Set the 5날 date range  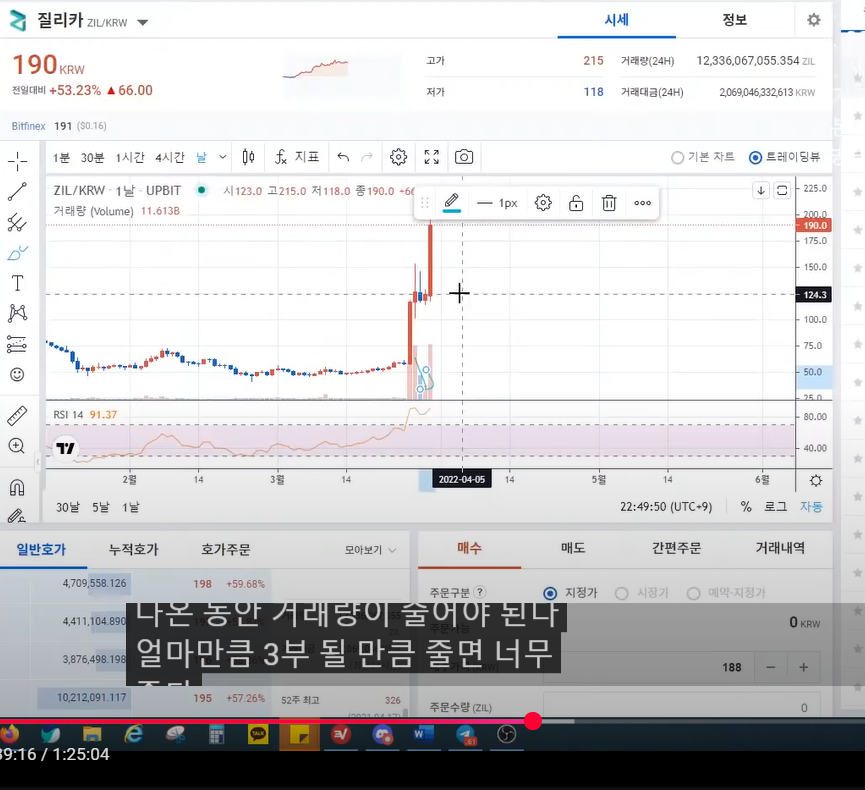(x=100, y=507)
